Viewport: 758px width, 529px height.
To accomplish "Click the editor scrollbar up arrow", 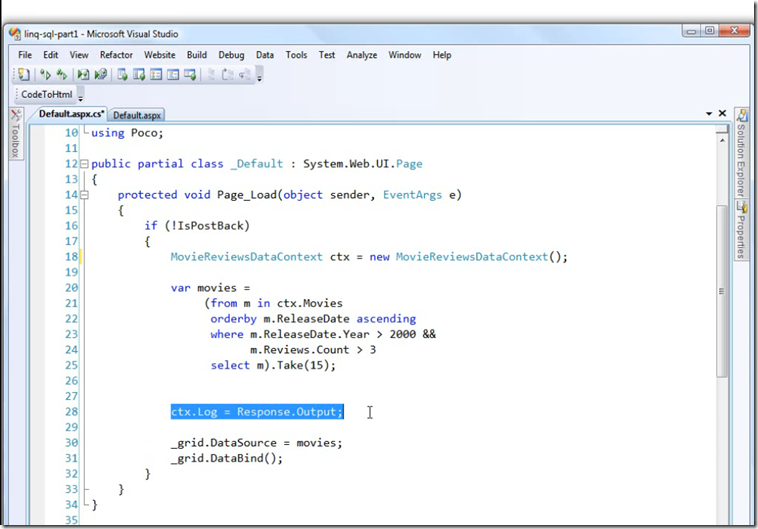I will click(722, 140).
